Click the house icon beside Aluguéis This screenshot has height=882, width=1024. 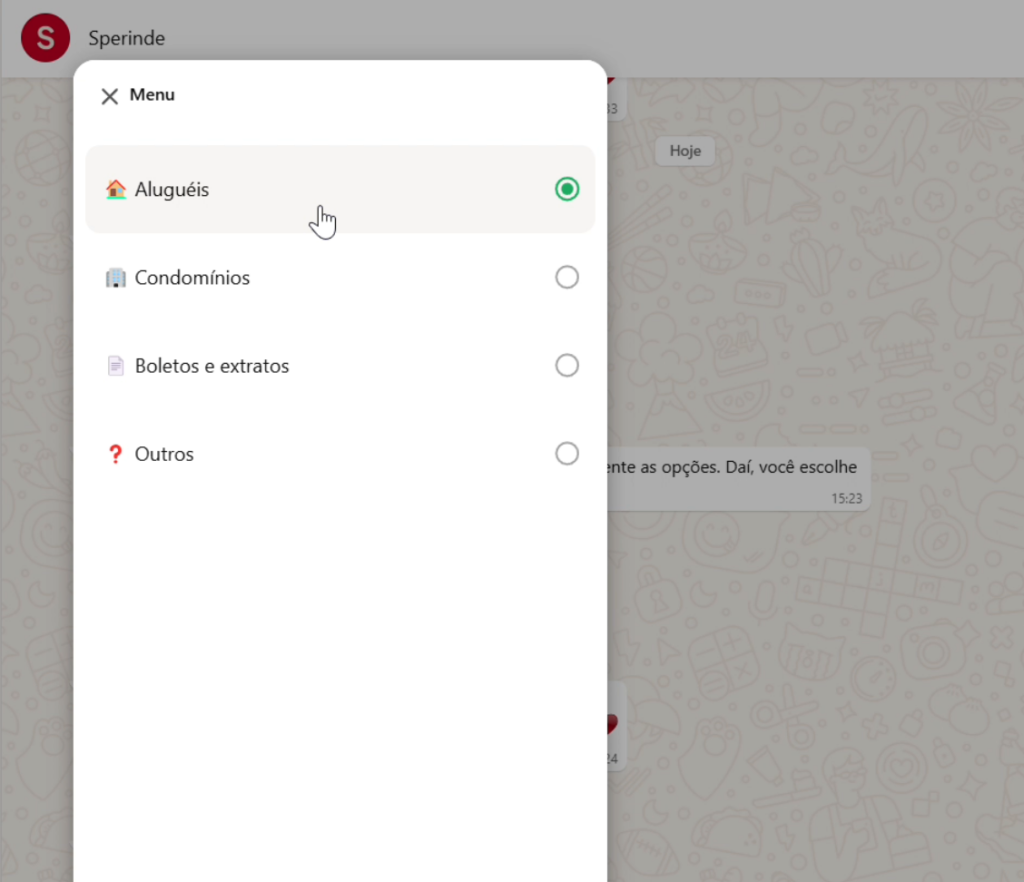point(116,189)
